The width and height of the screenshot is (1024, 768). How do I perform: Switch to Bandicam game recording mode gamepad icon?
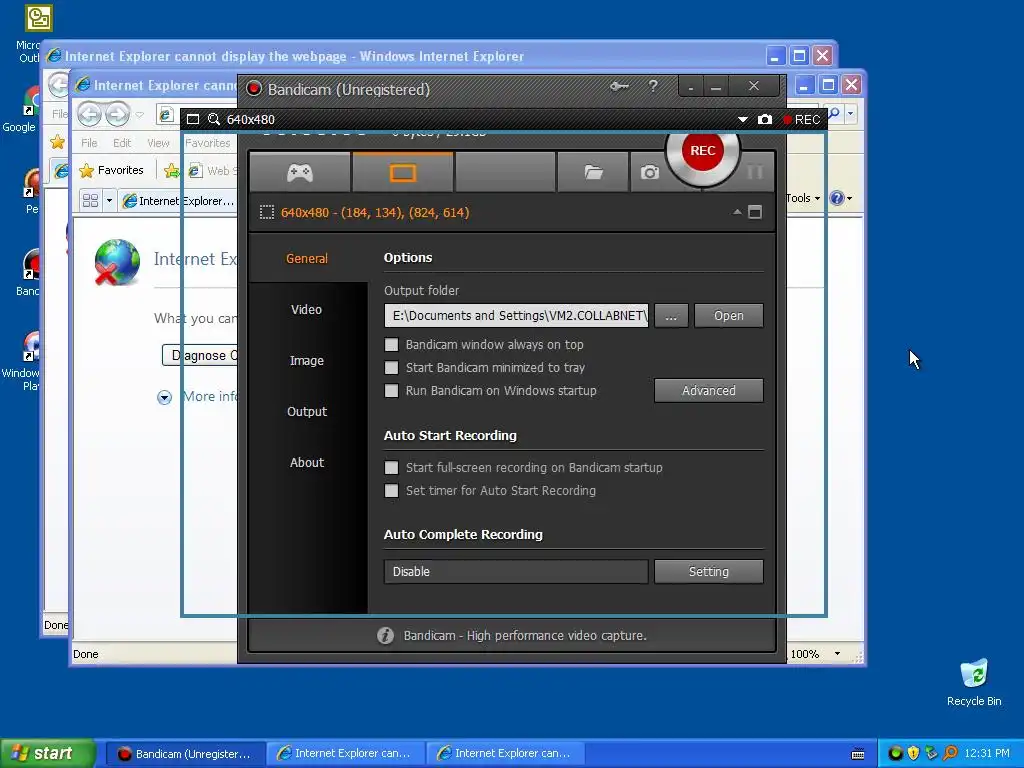tap(300, 172)
